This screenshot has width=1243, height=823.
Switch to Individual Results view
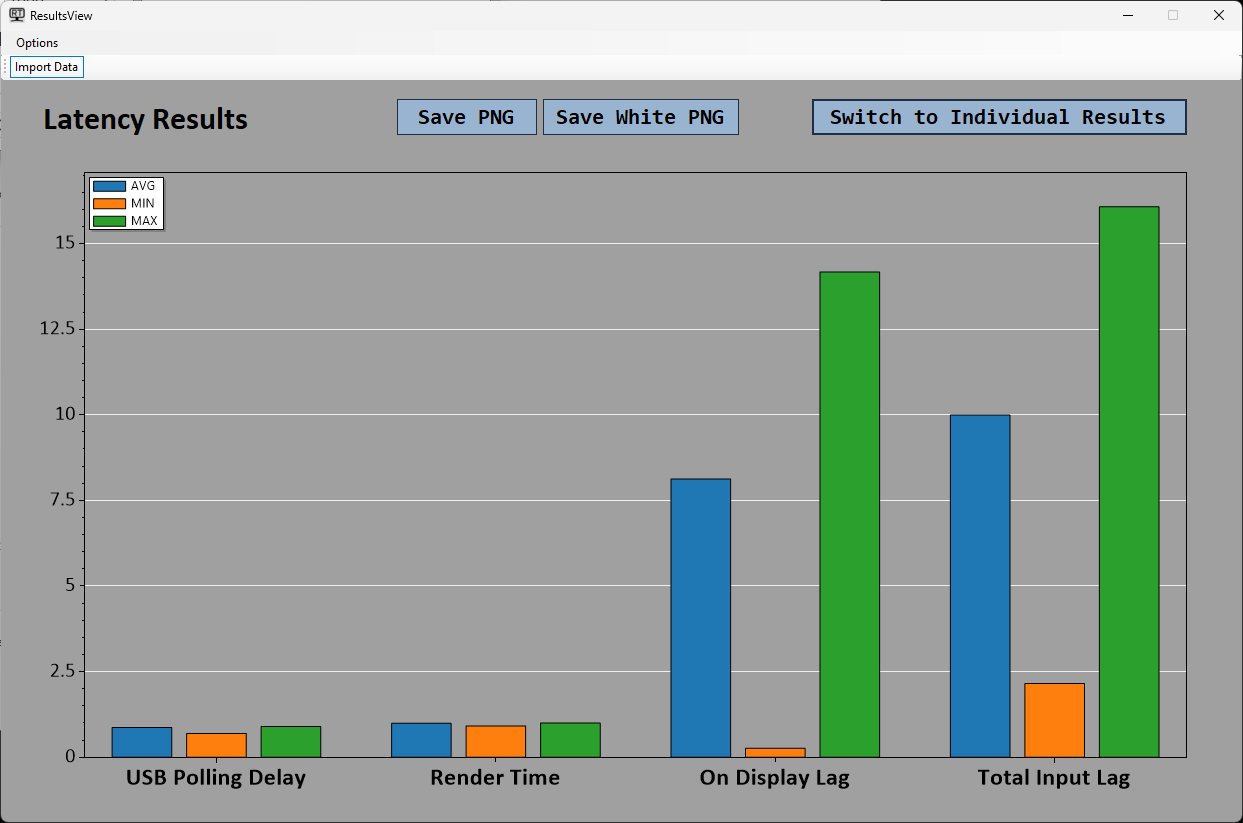coord(998,117)
